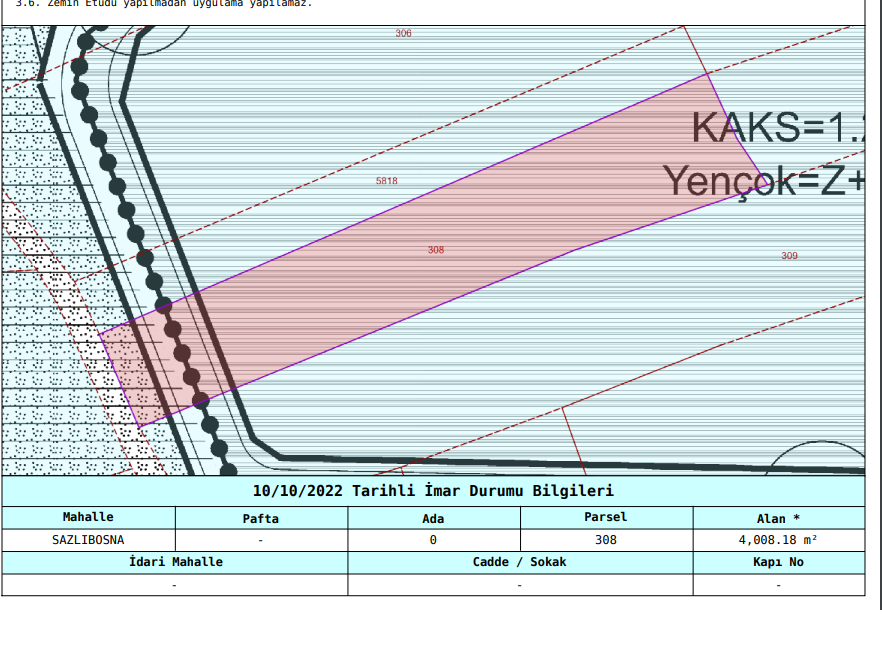This screenshot has width=882, height=646.
Task: Click the SAZLIBOSNA cell value
Action: pyautogui.click(x=88, y=540)
